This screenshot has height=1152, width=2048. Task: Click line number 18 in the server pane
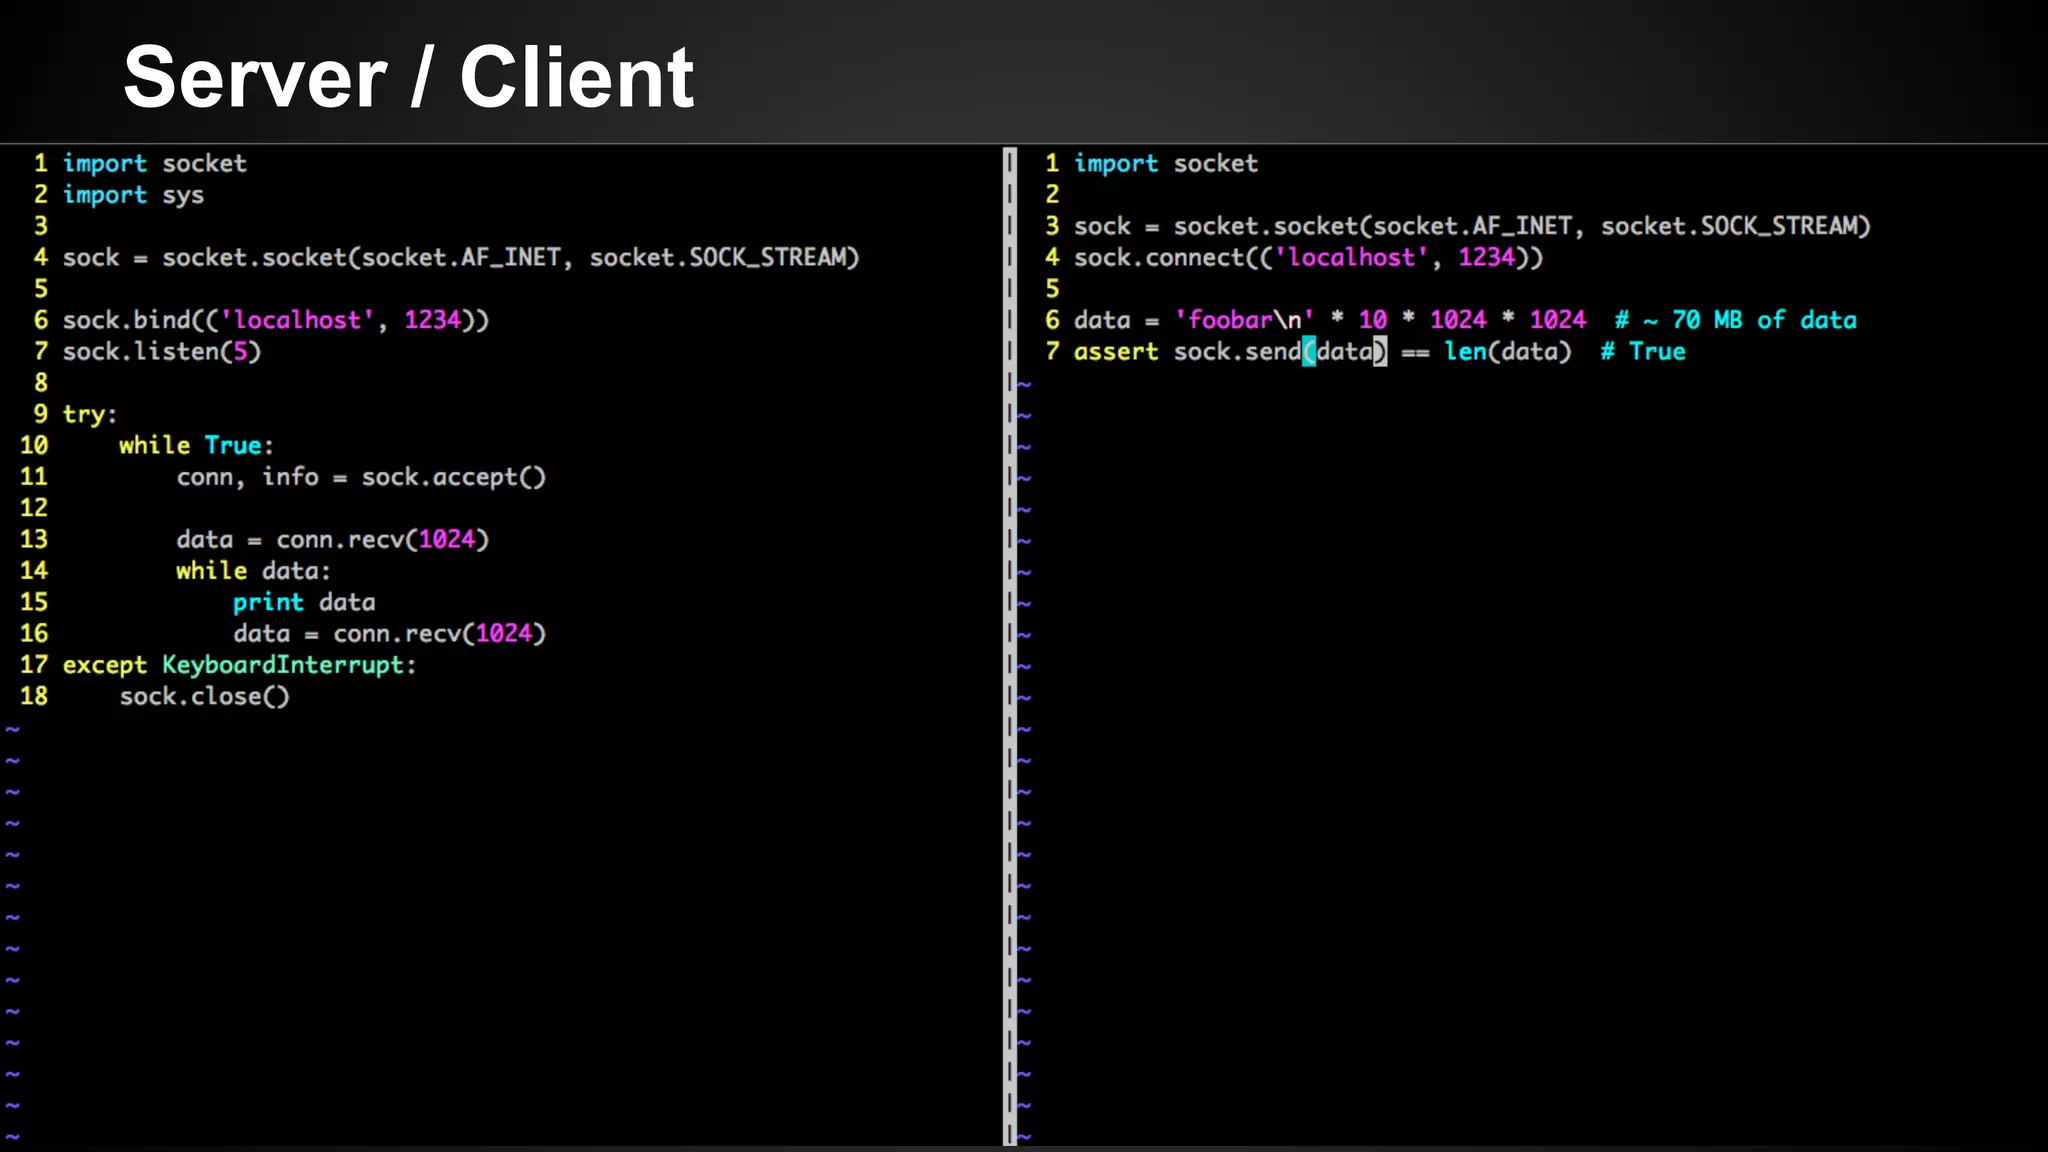[x=34, y=696]
